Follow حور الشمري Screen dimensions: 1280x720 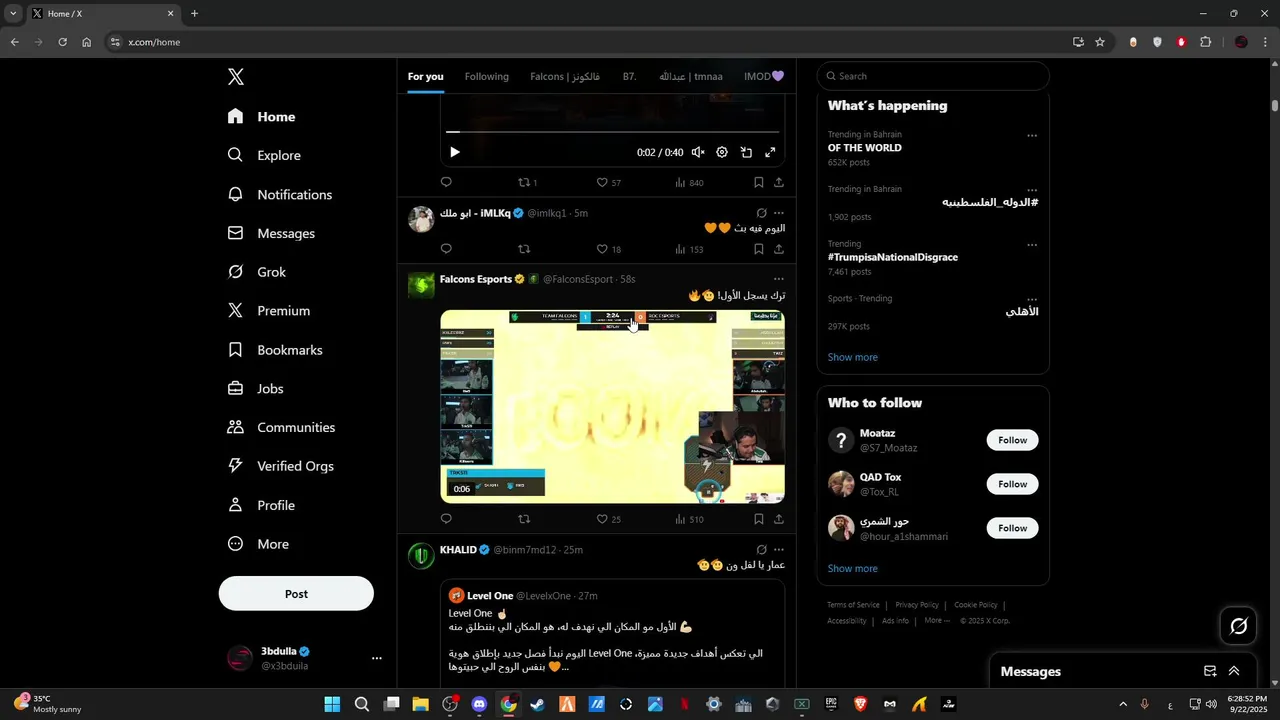[1012, 528]
